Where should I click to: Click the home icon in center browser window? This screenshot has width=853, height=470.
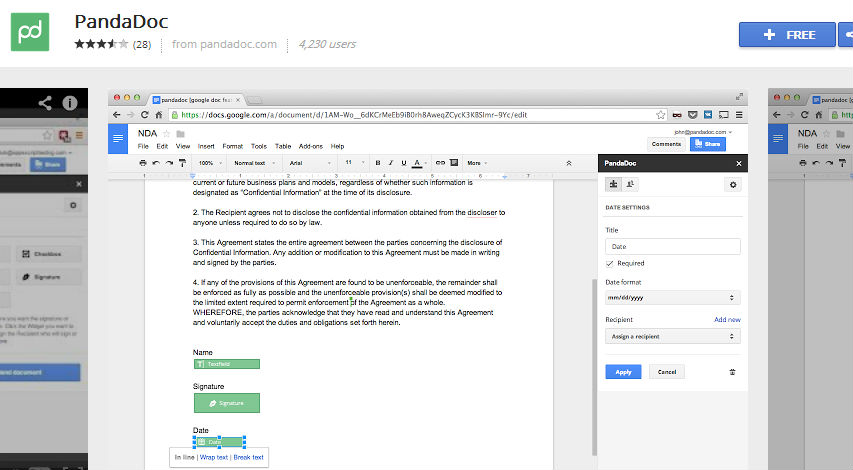click(x=159, y=115)
